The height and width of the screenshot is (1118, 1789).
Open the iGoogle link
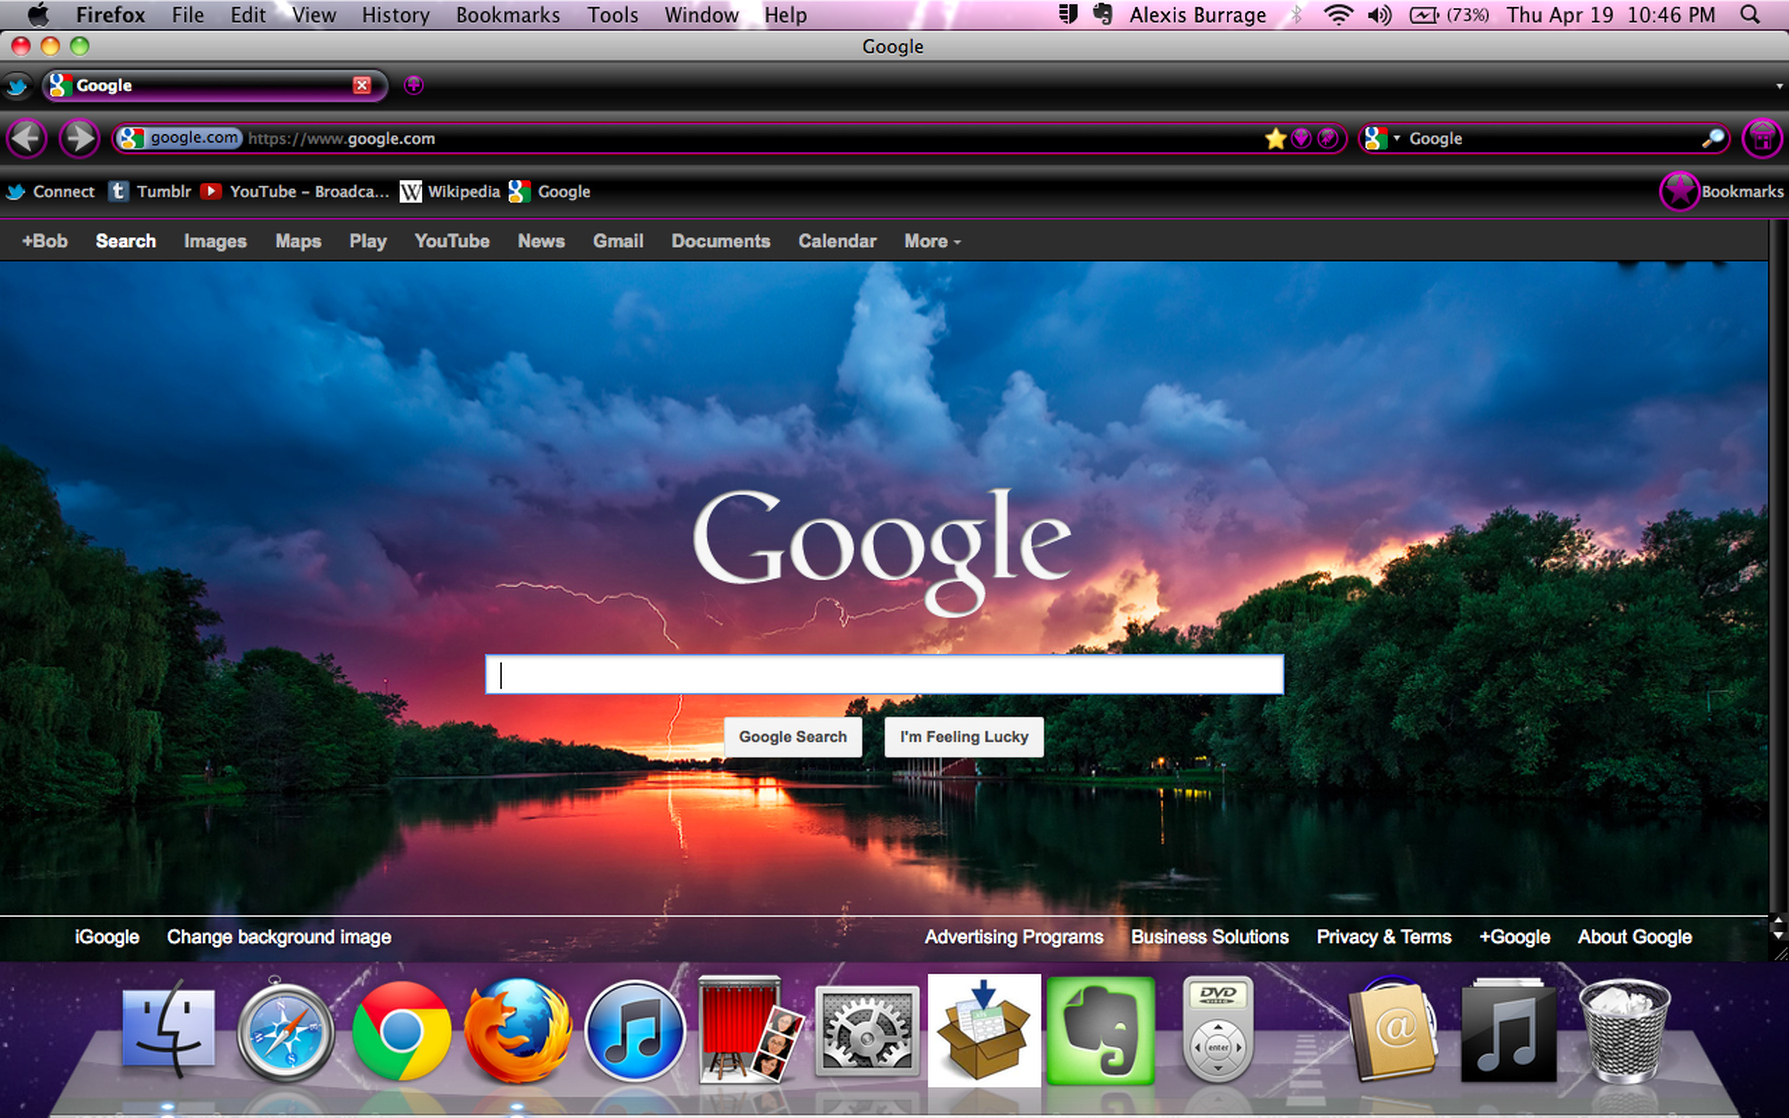pyautogui.click(x=107, y=937)
